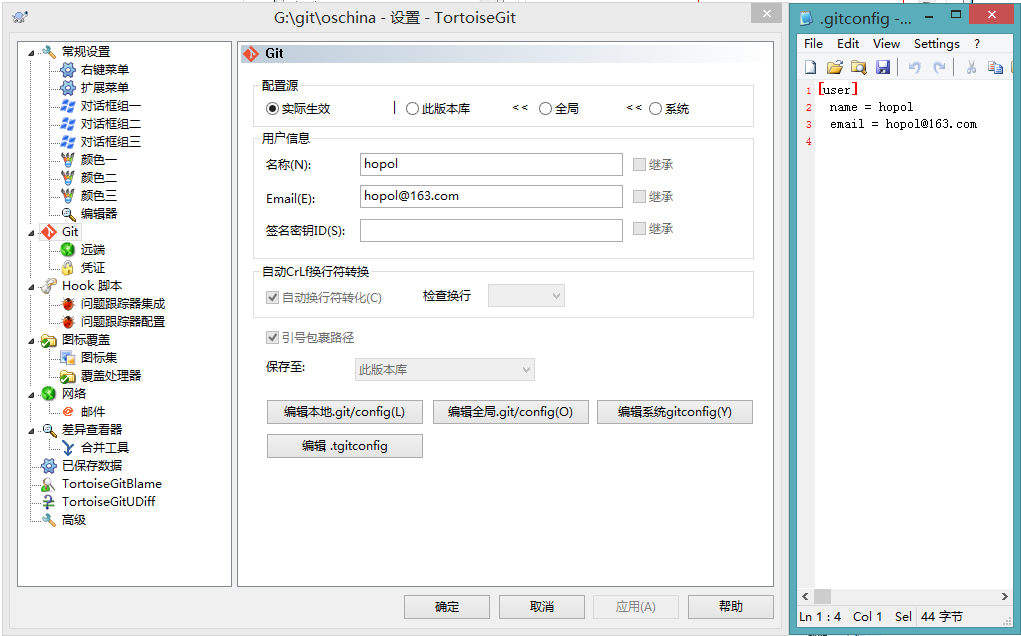Click the Git diamond icon in the tree
The height and width of the screenshot is (636, 1021).
pyautogui.click(x=49, y=231)
